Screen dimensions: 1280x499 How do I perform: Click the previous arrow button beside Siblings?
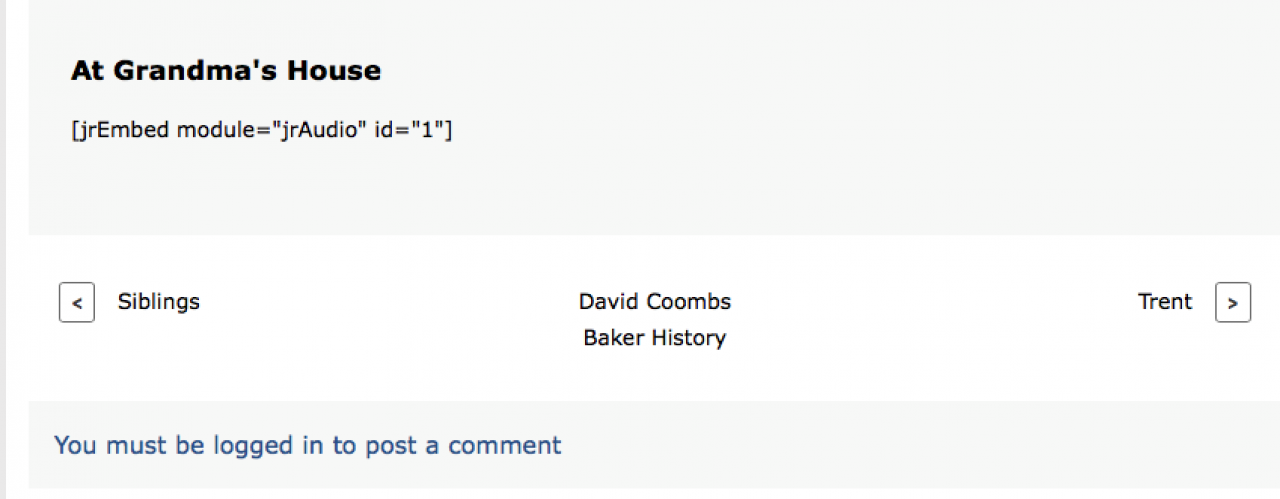click(x=77, y=302)
